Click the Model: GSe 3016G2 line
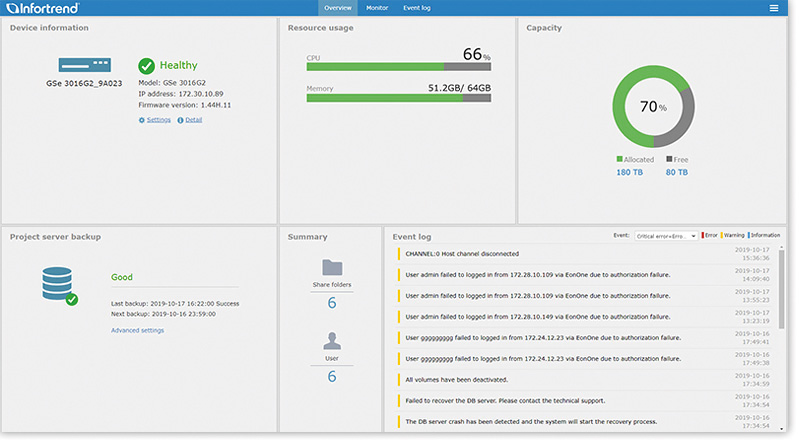 [x=172, y=83]
